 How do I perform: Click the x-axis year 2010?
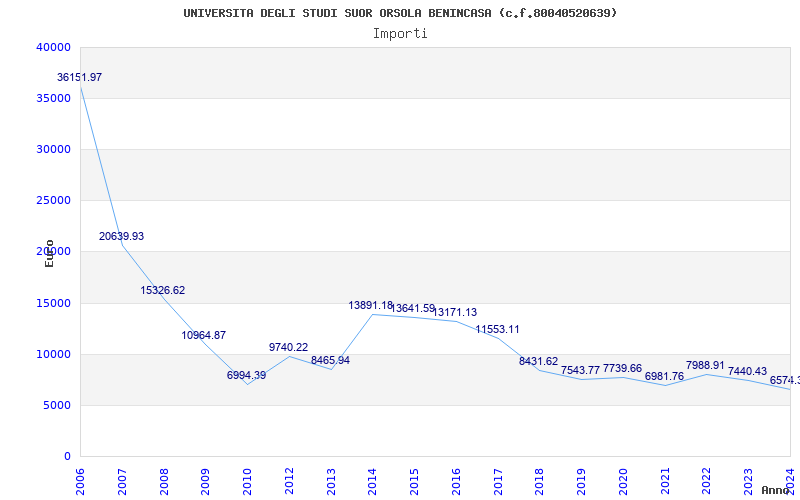tap(247, 482)
